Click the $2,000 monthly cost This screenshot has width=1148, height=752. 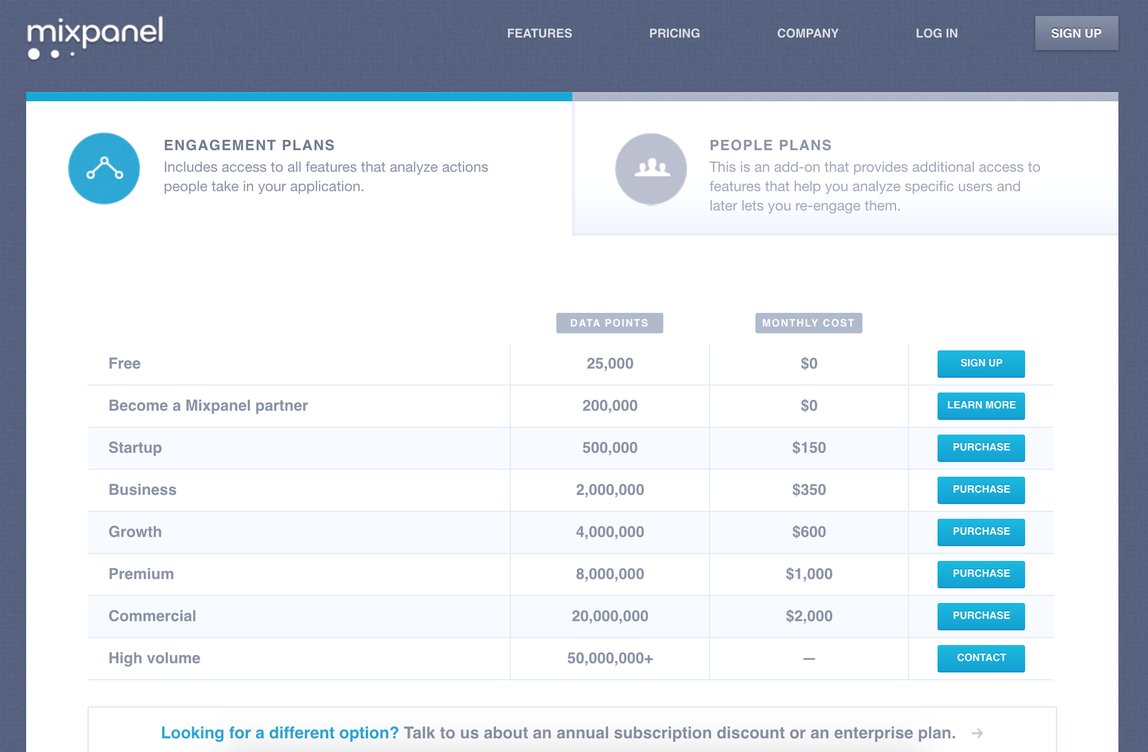point(809,617)
